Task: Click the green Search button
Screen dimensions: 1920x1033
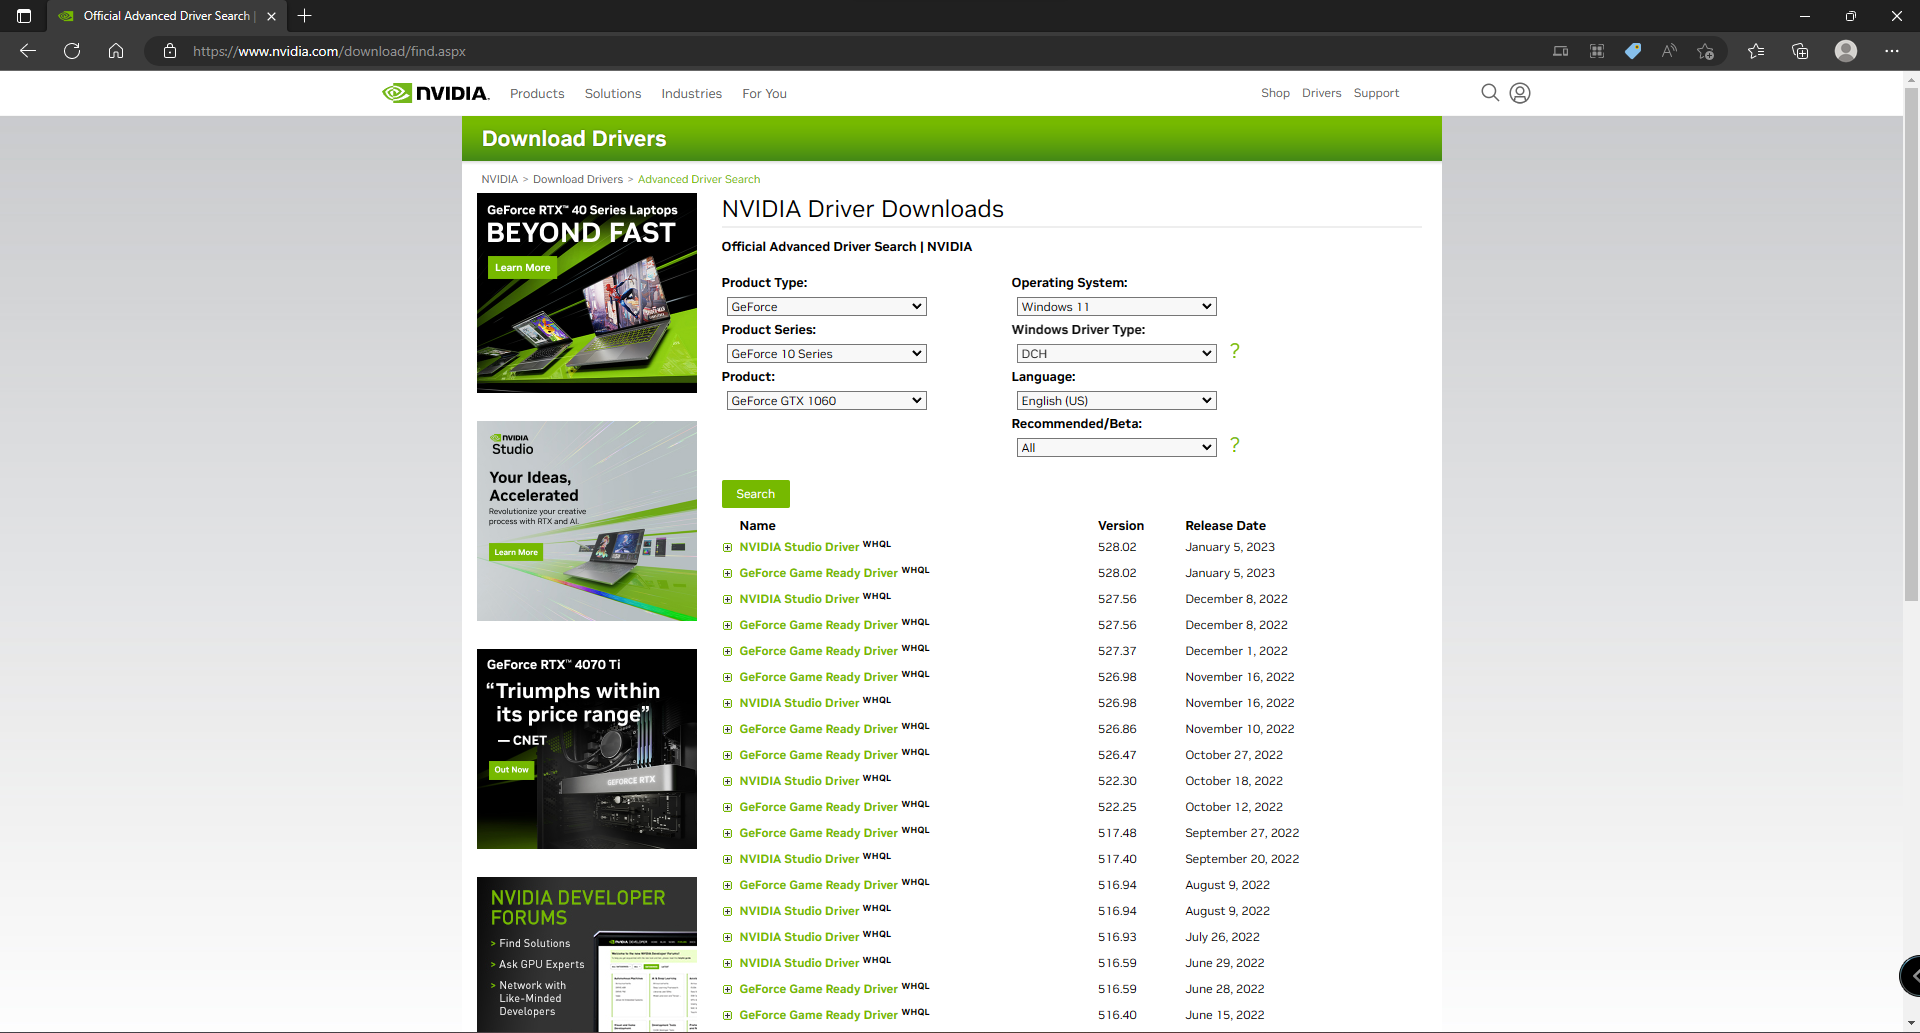Action: [756, 494]
